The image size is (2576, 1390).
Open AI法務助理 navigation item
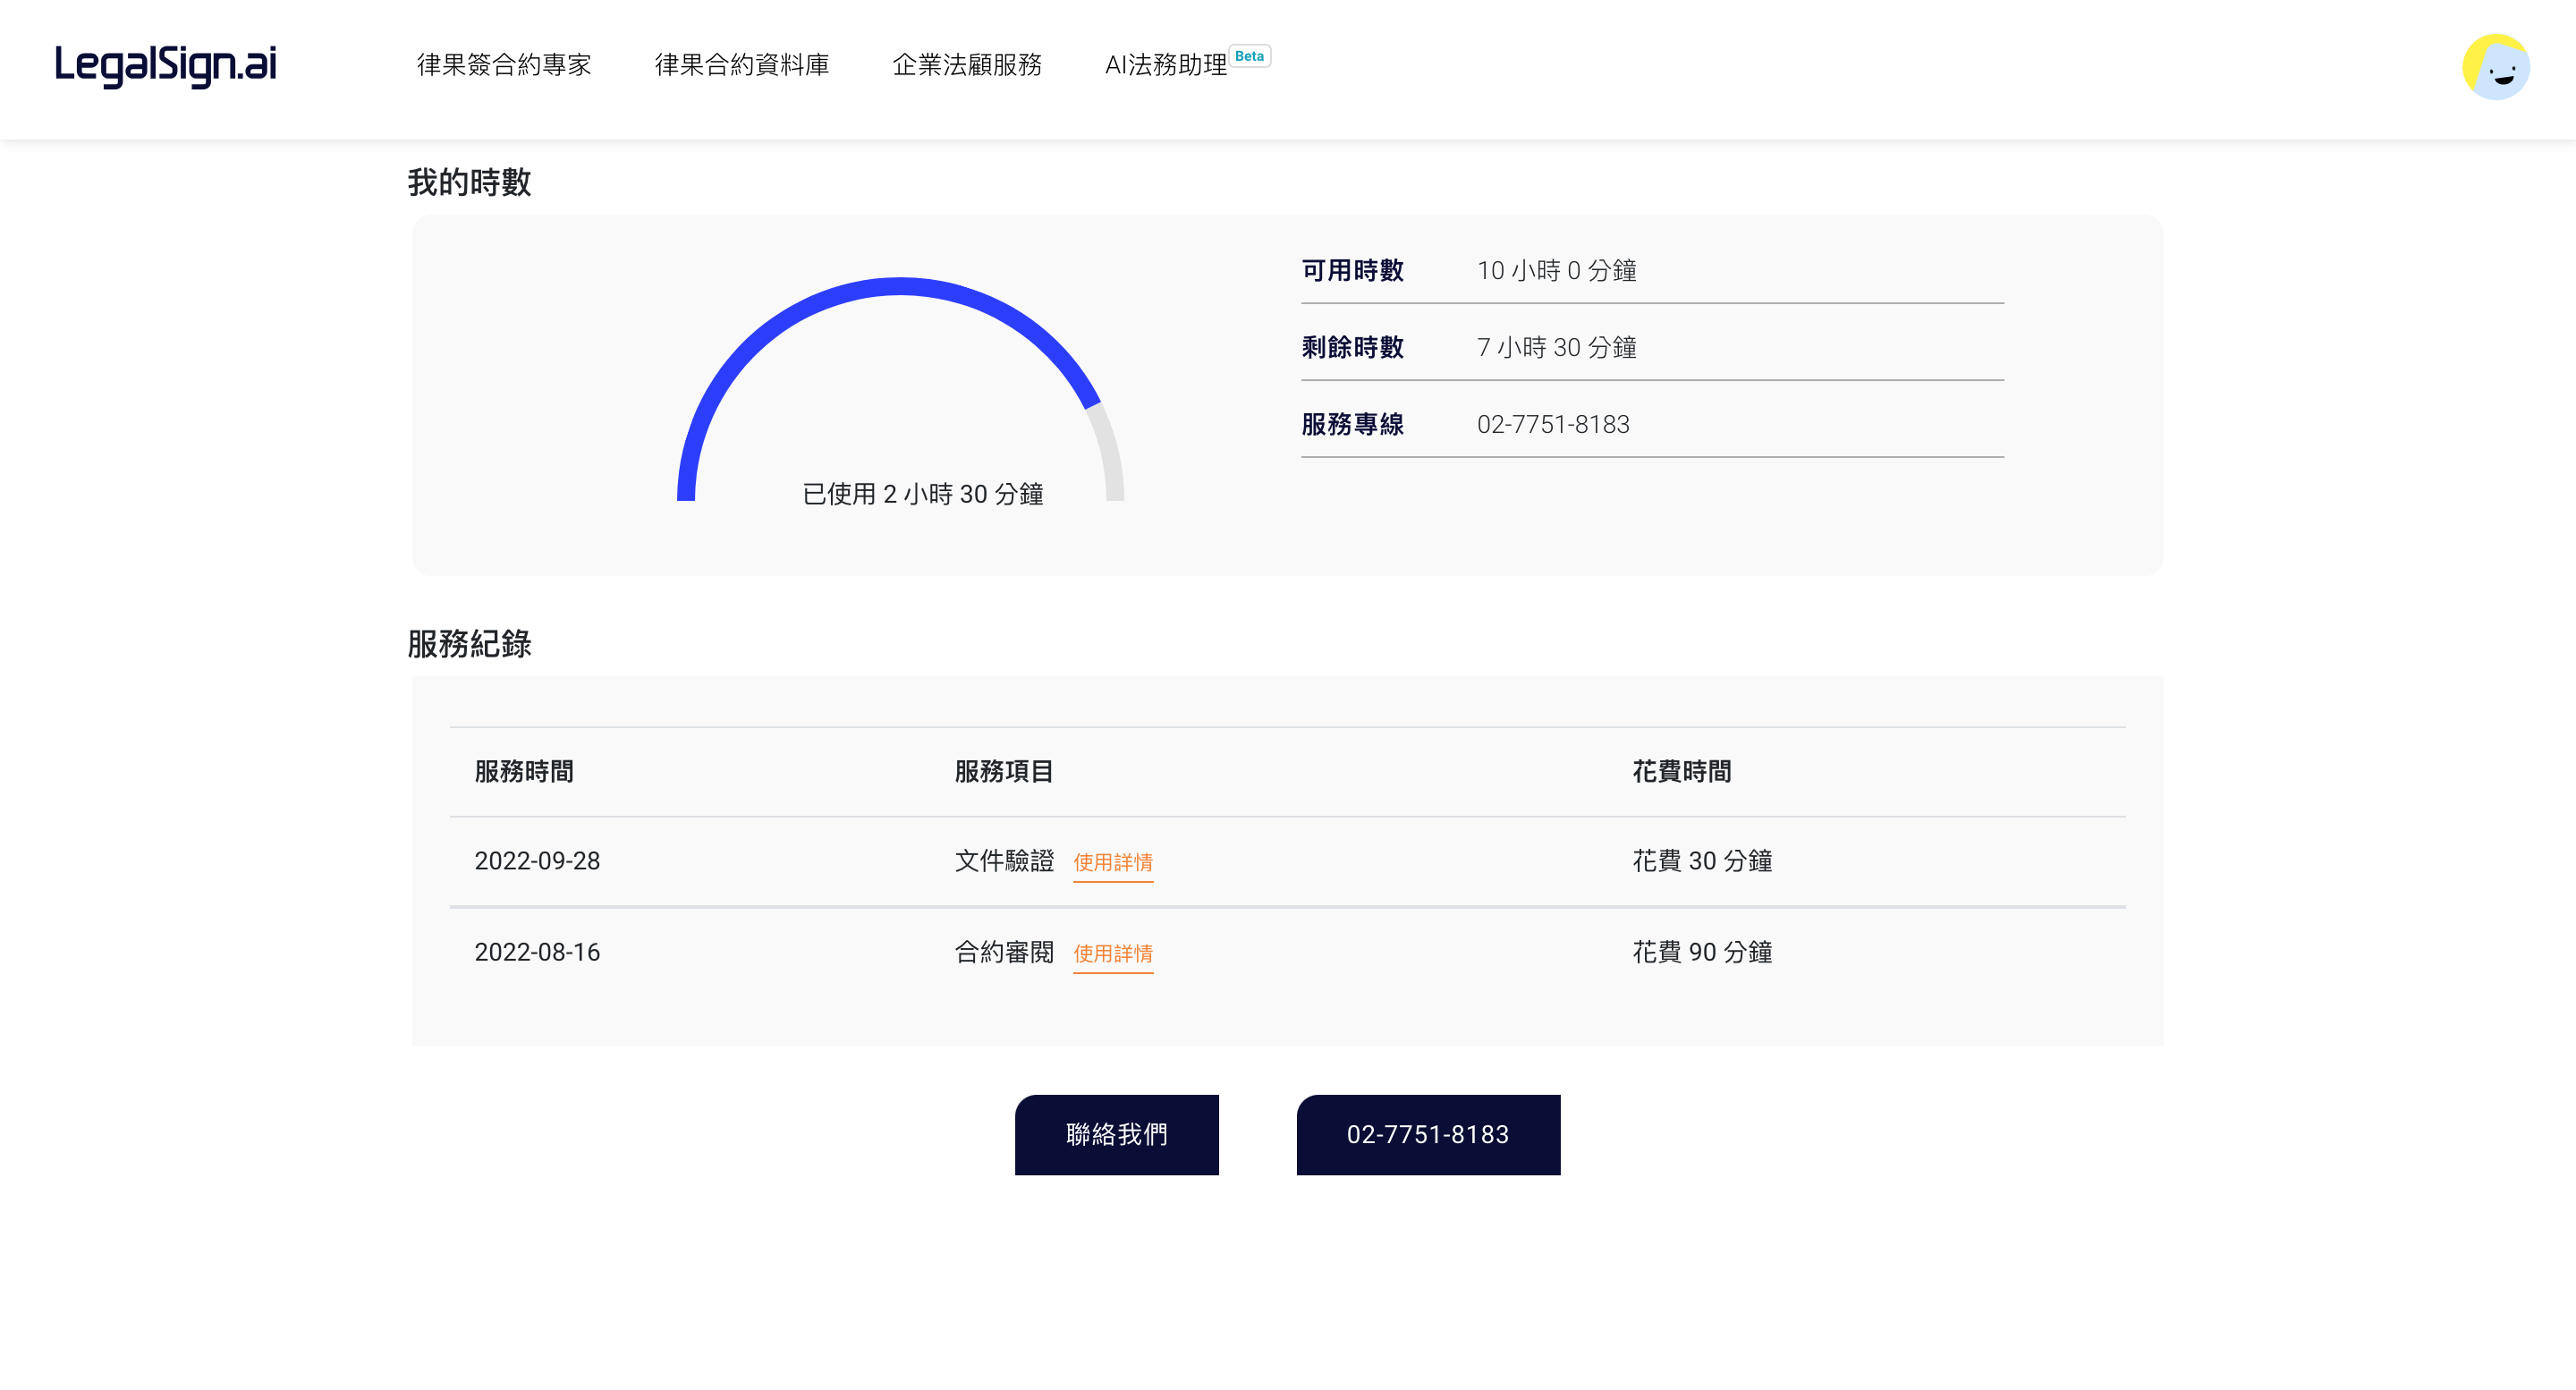tap(1165, 65)
